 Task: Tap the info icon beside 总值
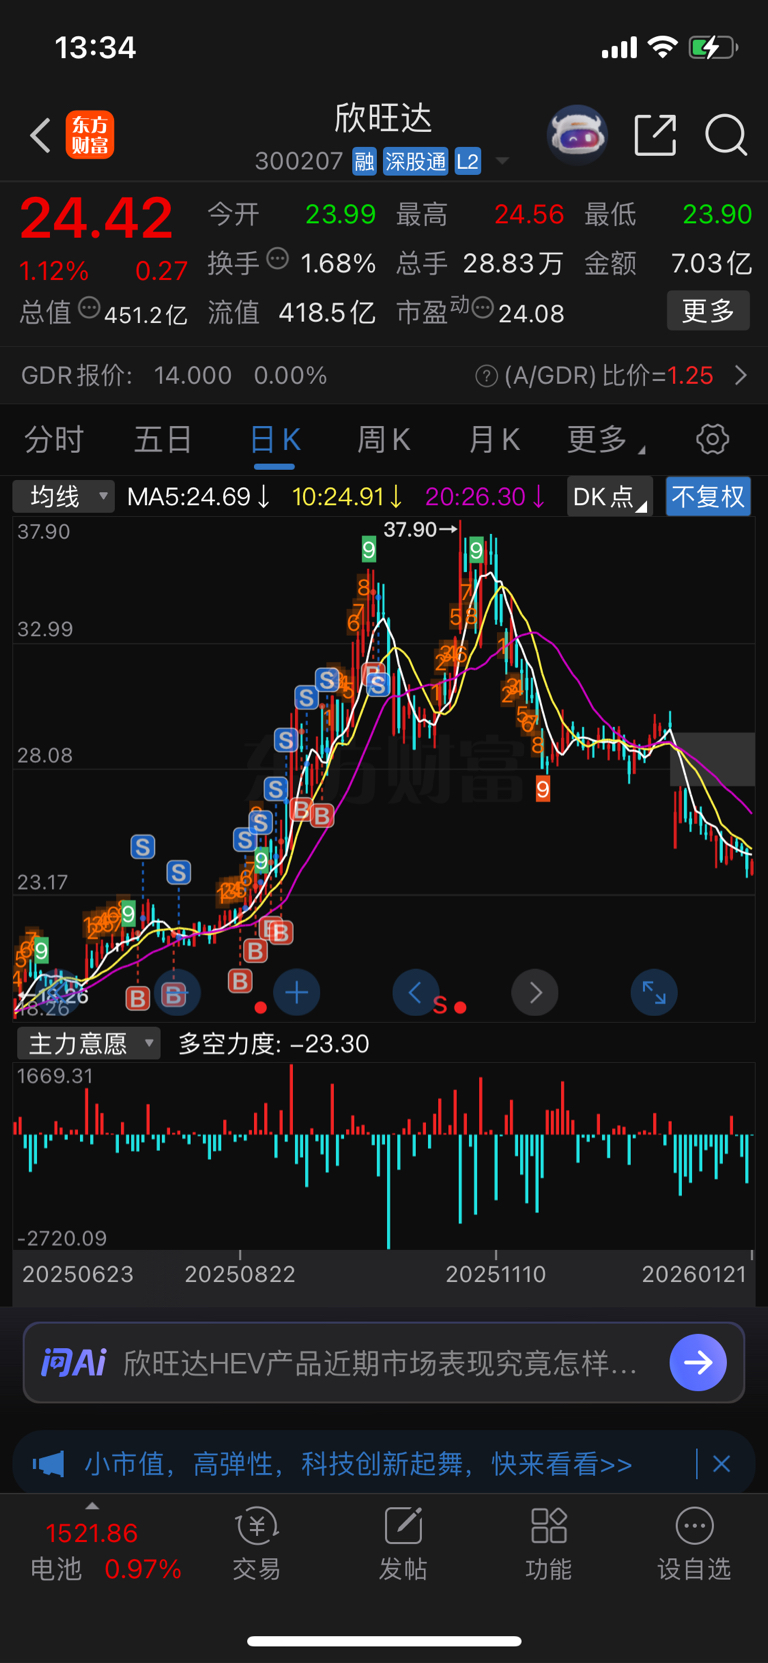point(89,309)
